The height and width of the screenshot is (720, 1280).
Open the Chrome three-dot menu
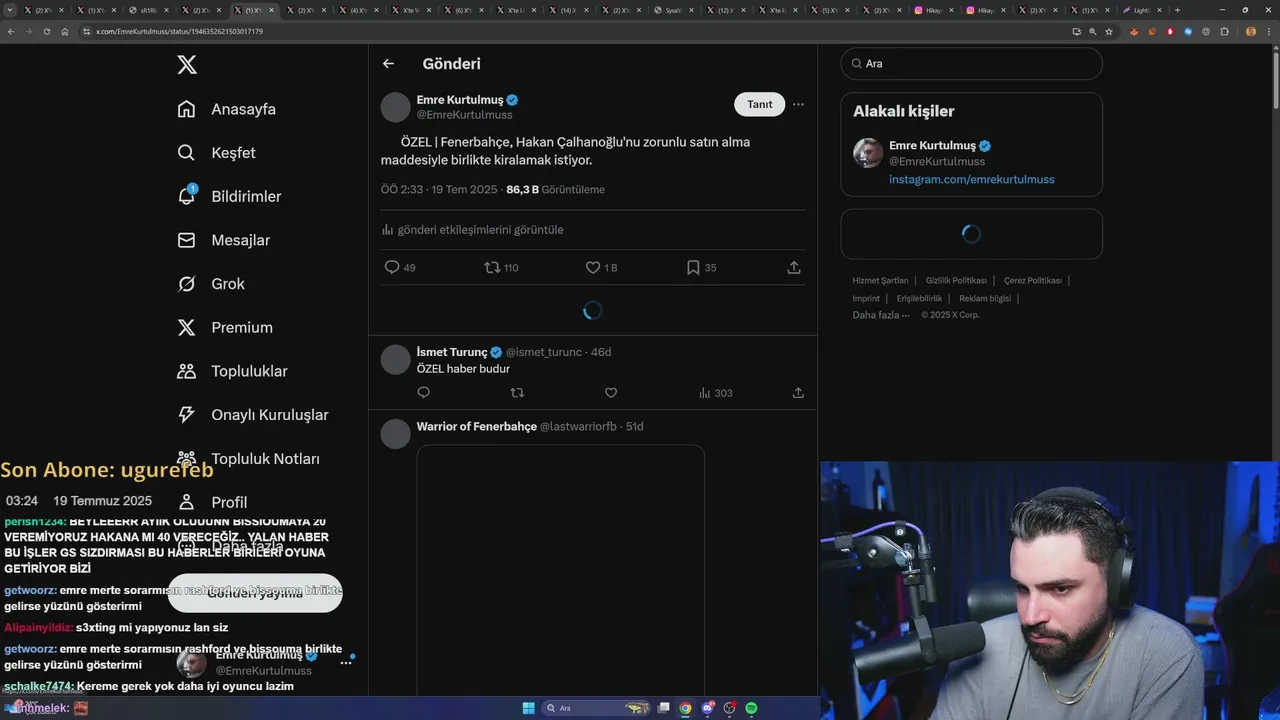click(x=1267, y=31)
